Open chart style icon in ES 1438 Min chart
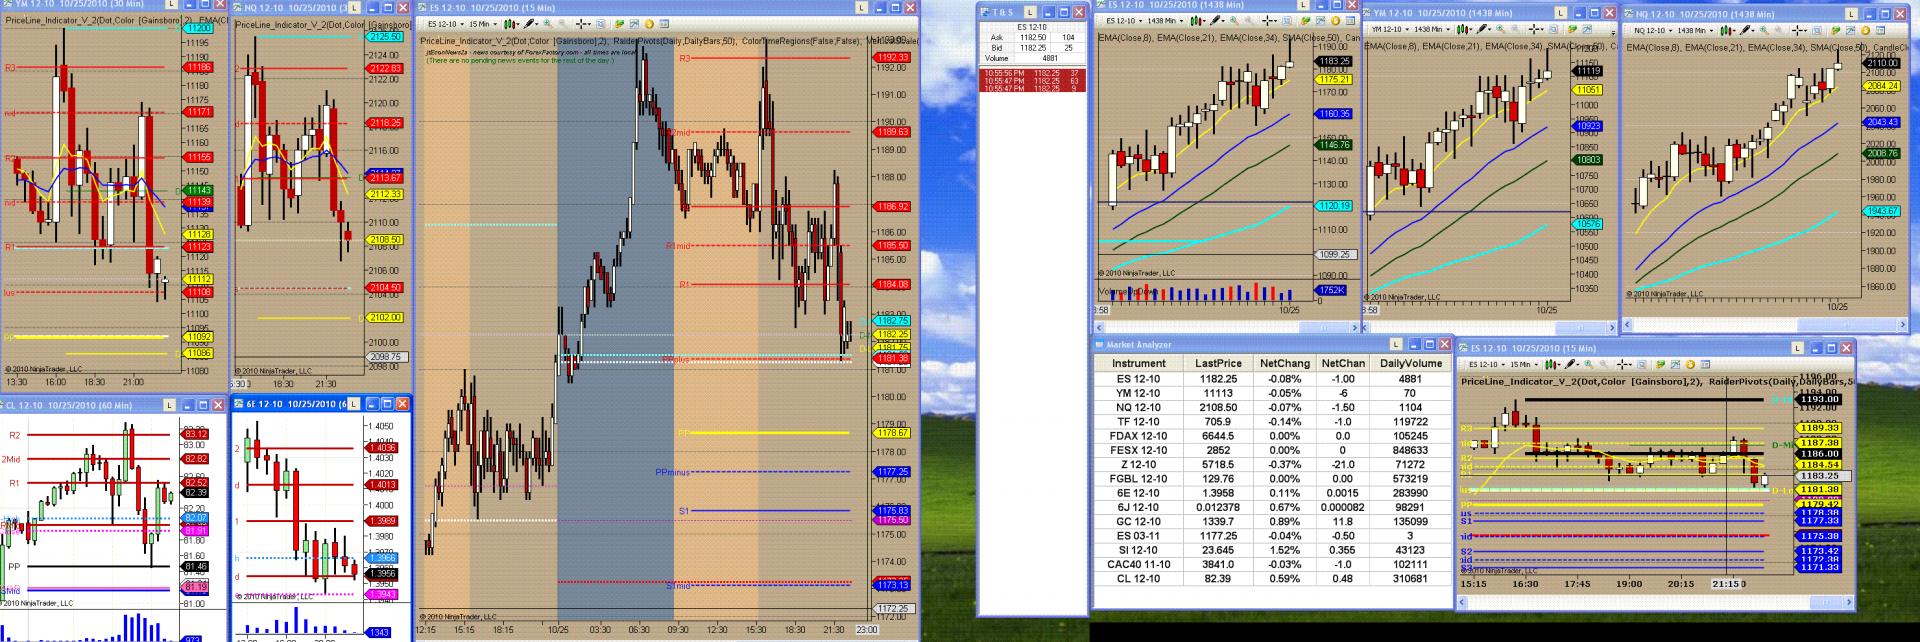This screenshot has width=1920, height=642. (1198, 20)
